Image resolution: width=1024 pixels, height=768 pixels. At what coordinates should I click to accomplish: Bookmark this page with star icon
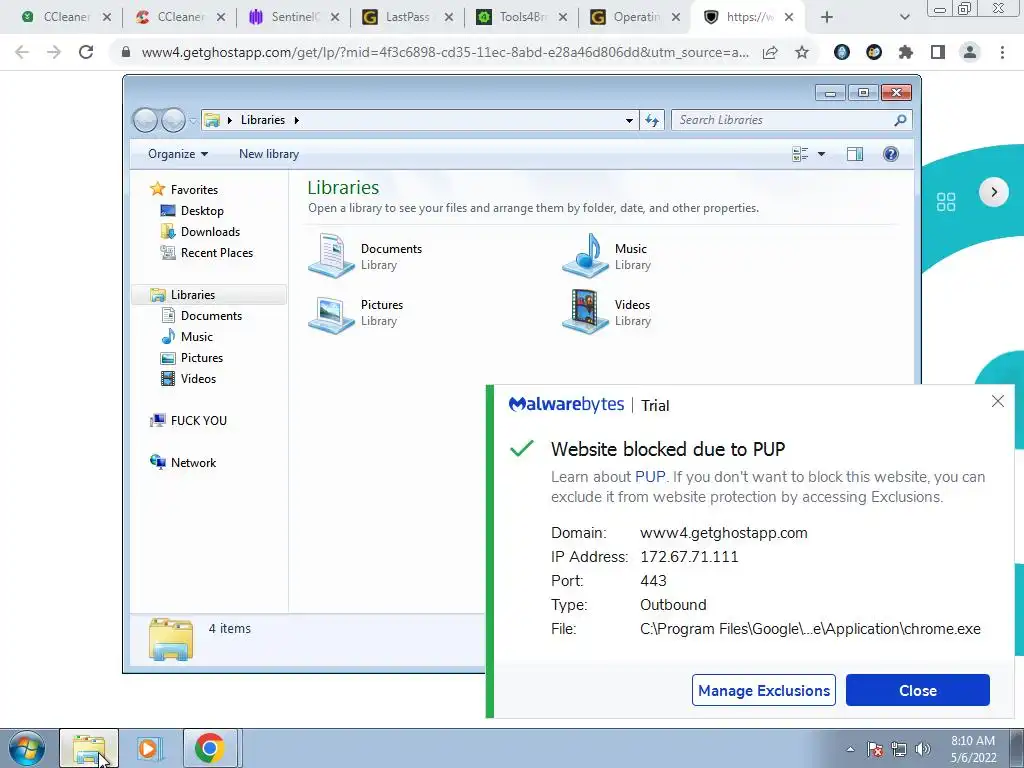[x=802, y=52]
